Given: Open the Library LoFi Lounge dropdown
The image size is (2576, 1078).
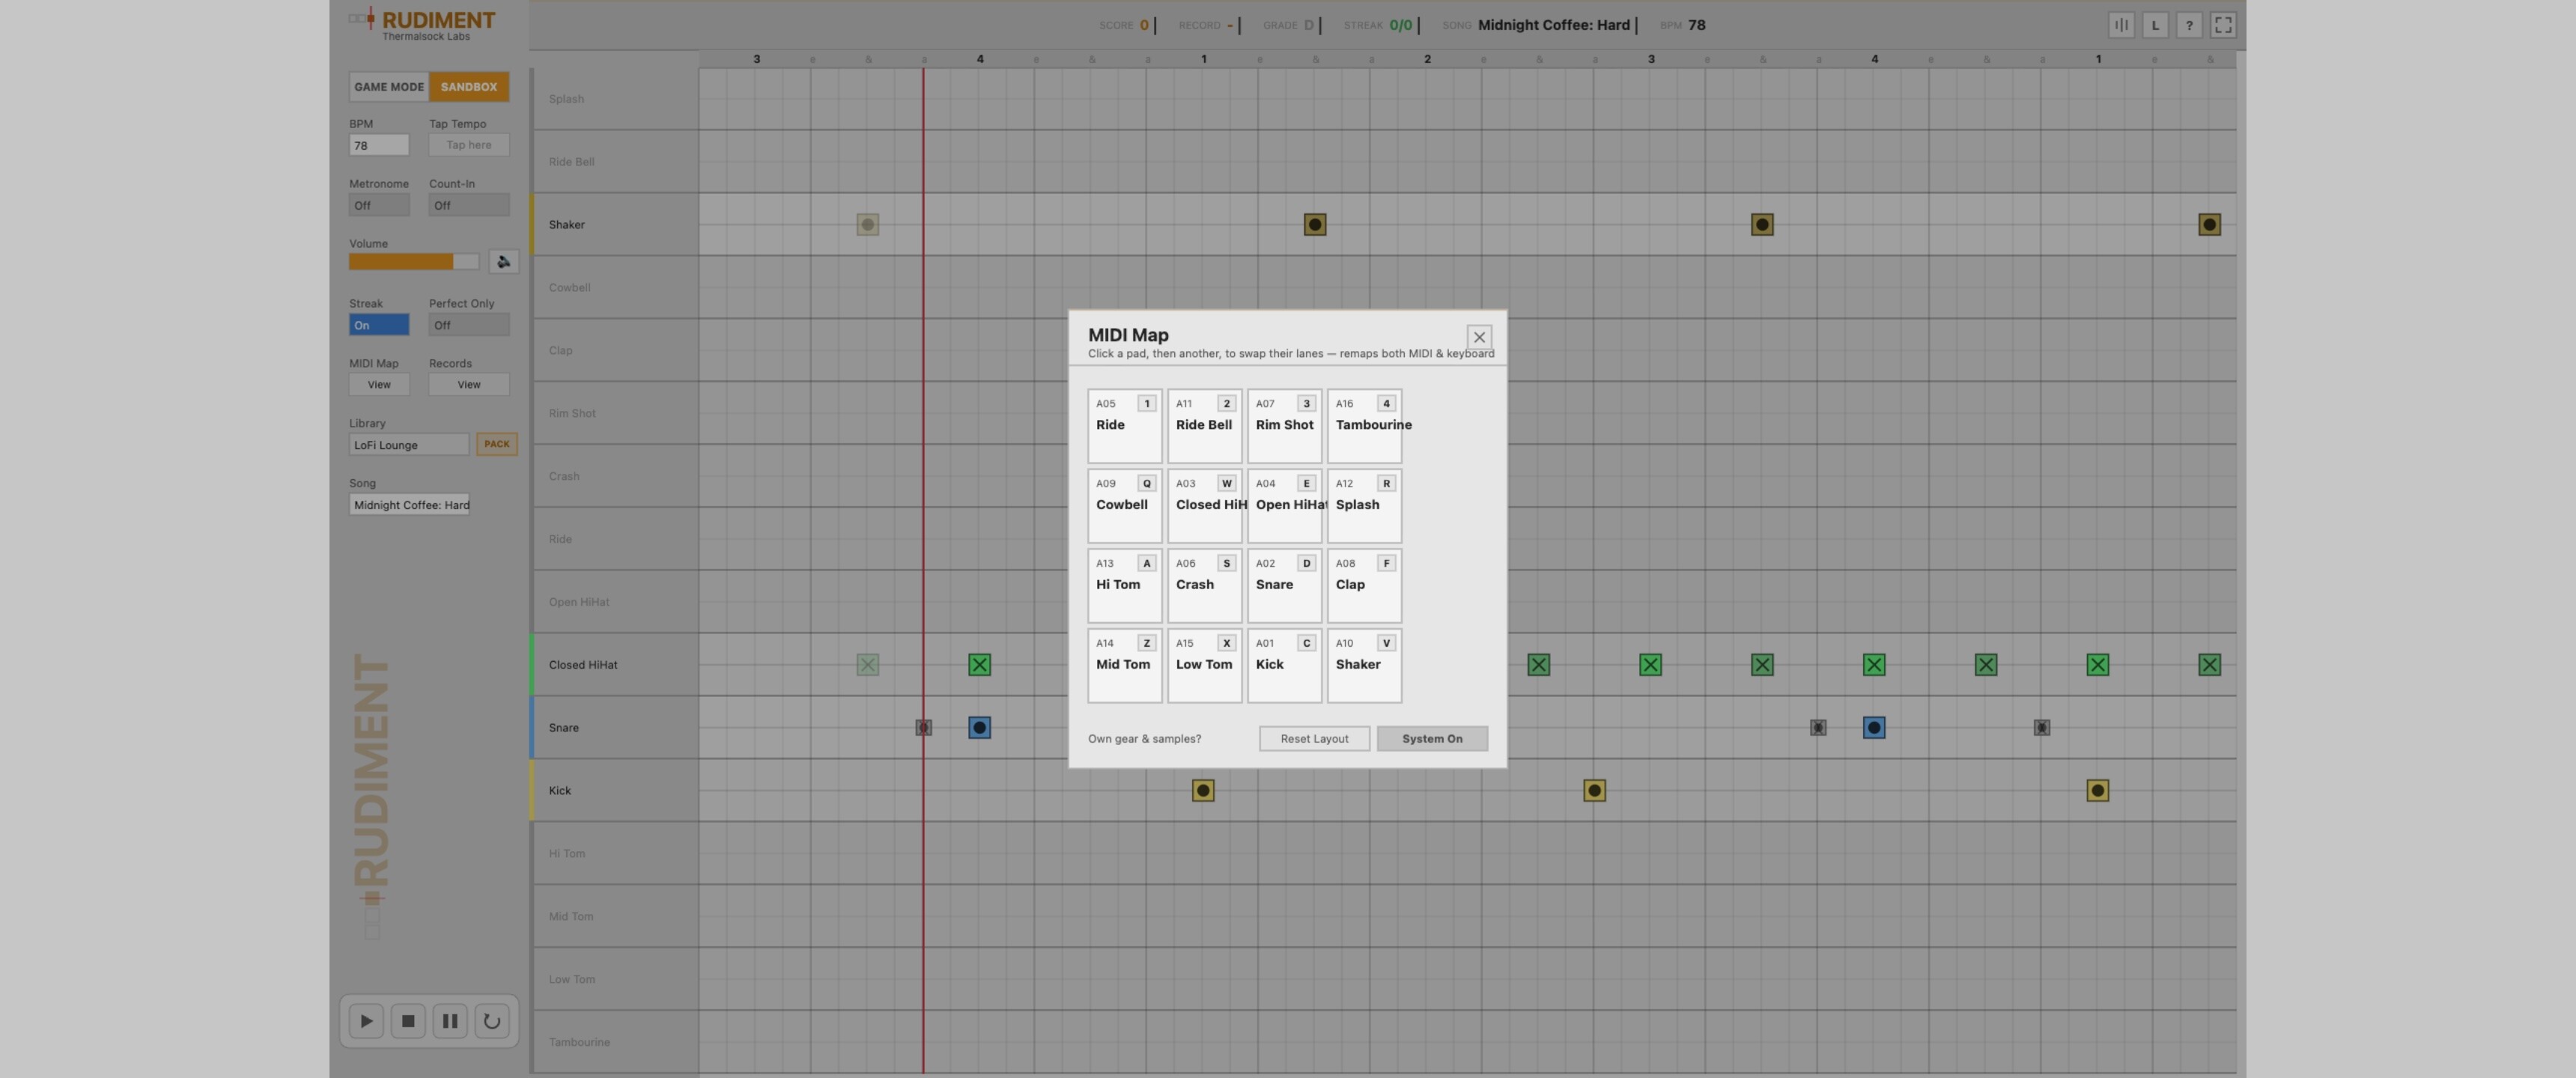Looking at the screenshot, I should click(x=408, y=445).
